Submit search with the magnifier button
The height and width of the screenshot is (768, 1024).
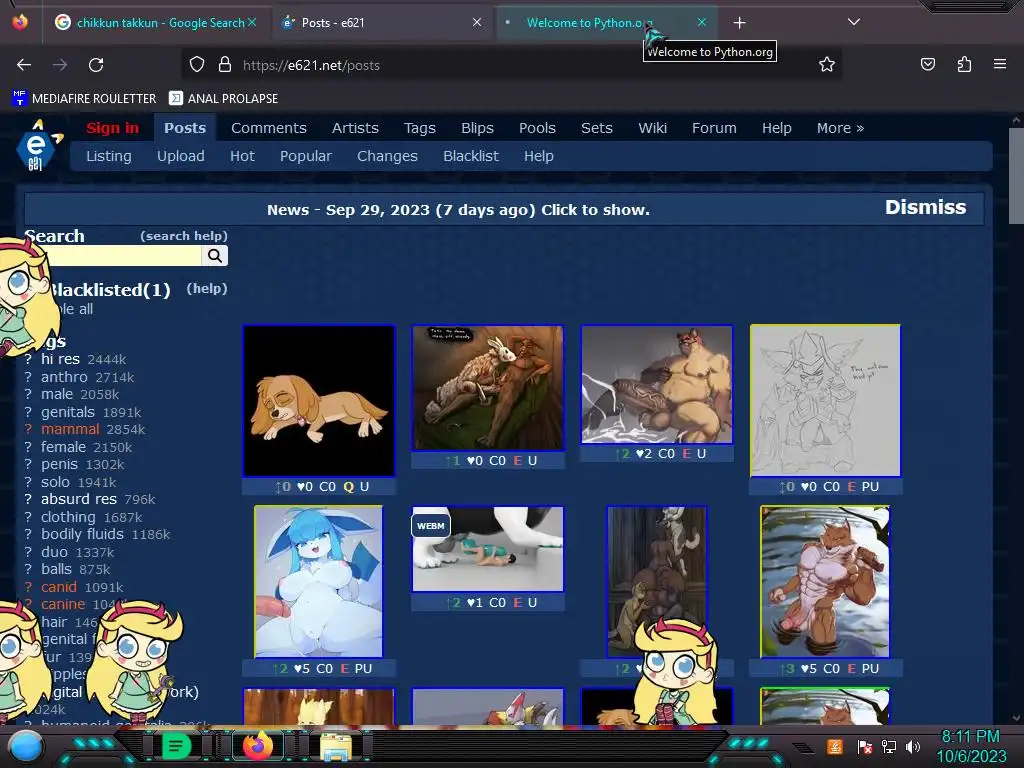coord(215,256)
